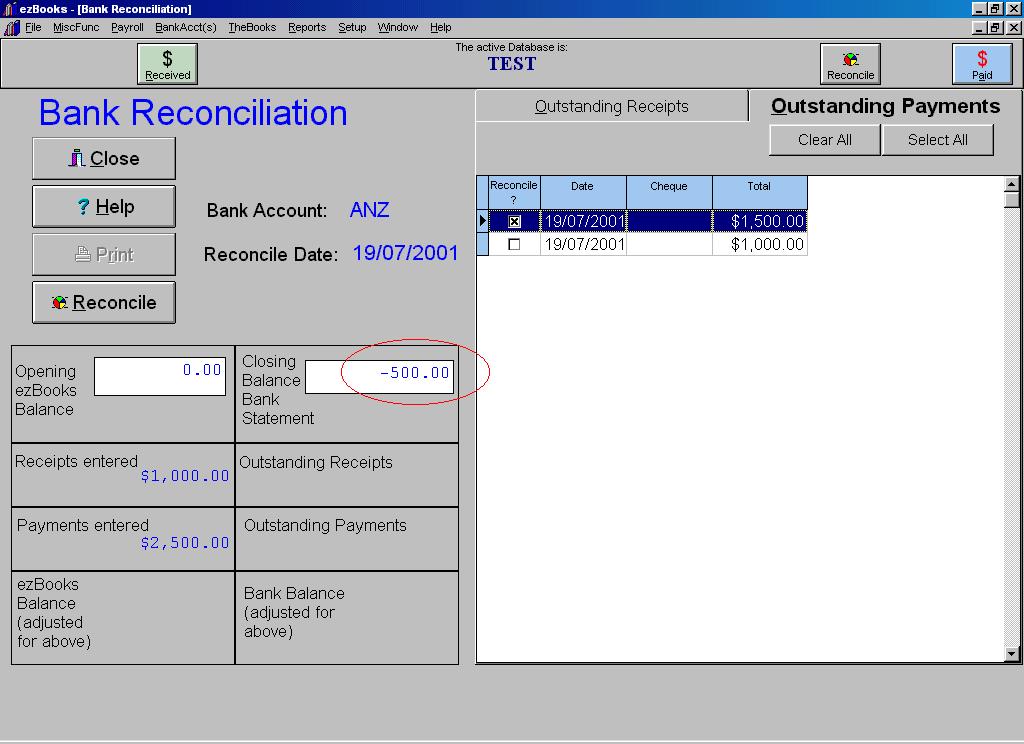Open the Paid dollar toolbar button
The height and width of the screenshot is (744, 1024).
[982, 63]
